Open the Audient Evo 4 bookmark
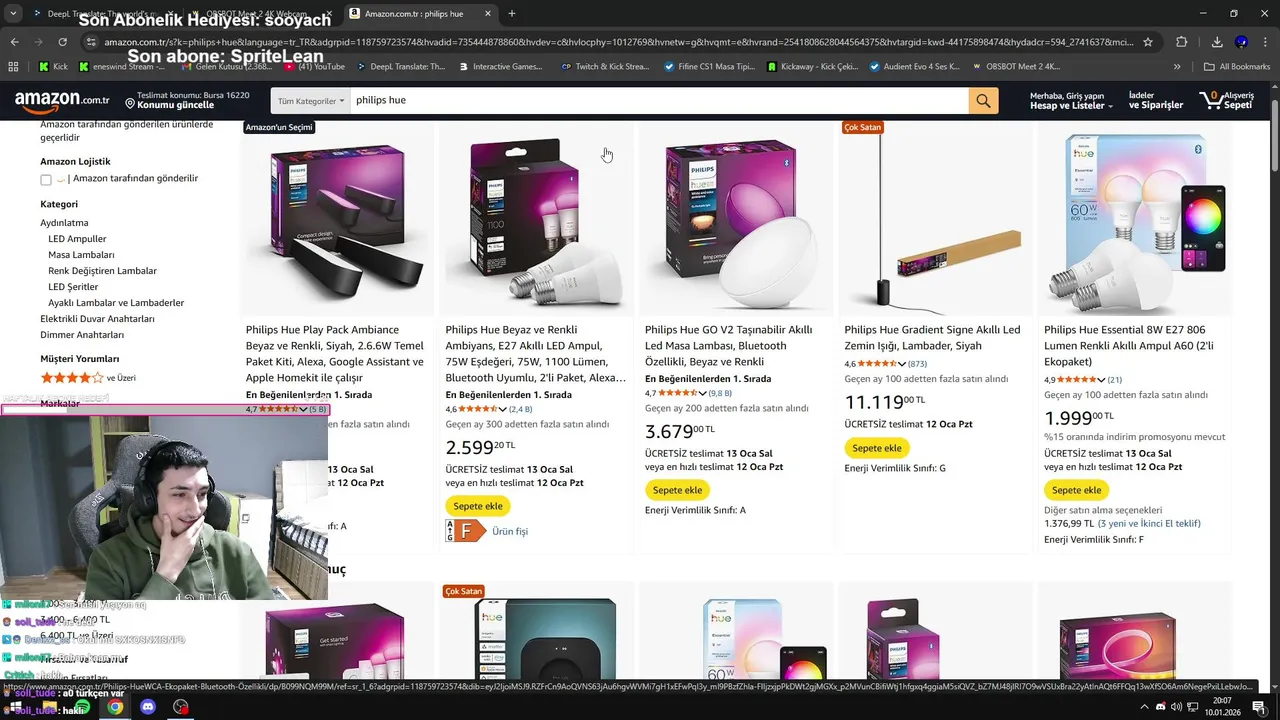The image size is (1280, 720). pyautogui.click(x=914, y=67)
